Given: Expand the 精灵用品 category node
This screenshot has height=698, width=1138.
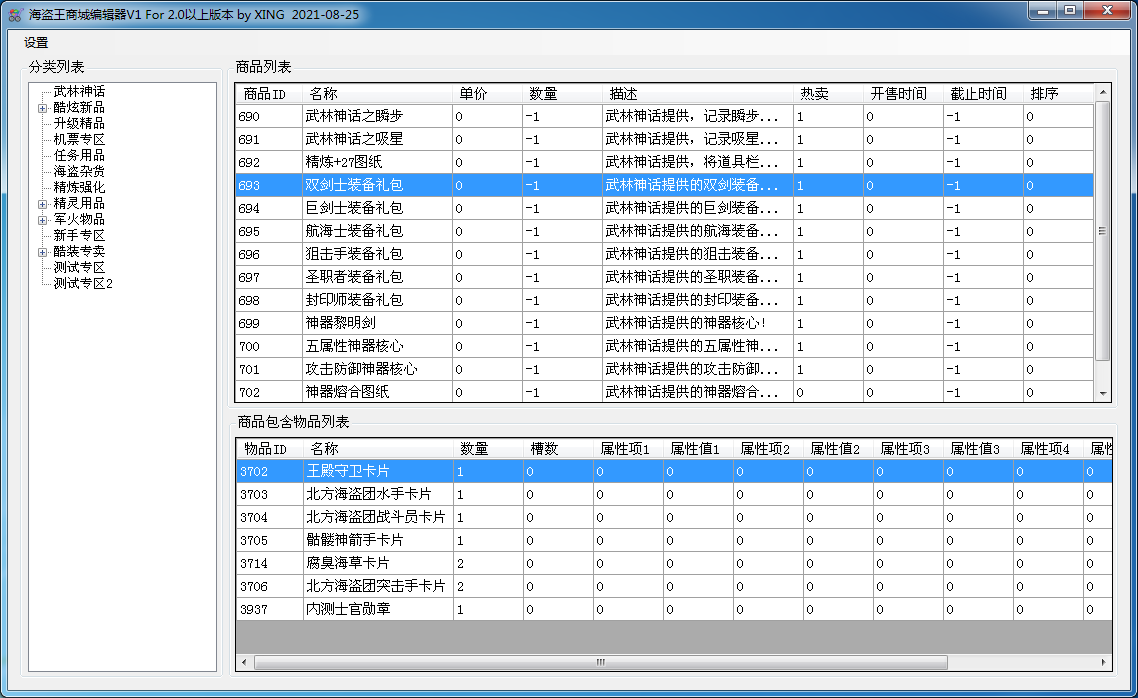Looking at the screenshot, I should [x=43, y=204].
